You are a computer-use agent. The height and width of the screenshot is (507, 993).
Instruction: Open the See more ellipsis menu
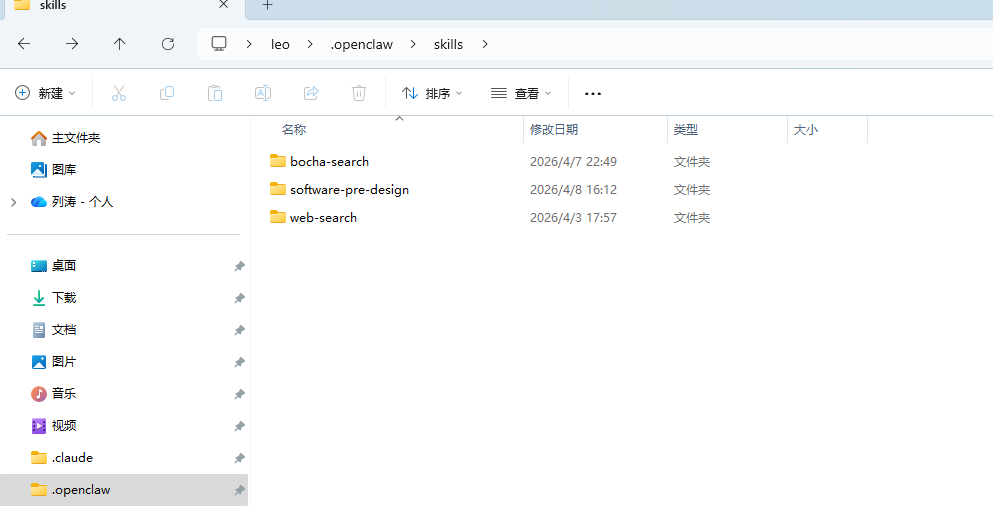tap(593, 93)
